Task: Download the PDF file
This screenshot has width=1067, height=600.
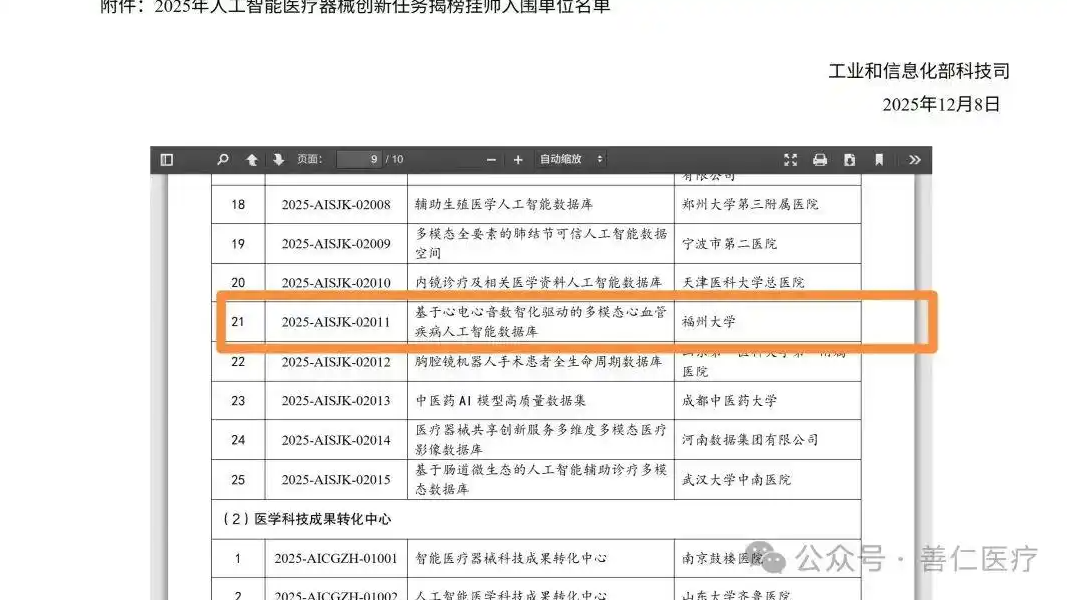Action: click(x=849, y=160)
